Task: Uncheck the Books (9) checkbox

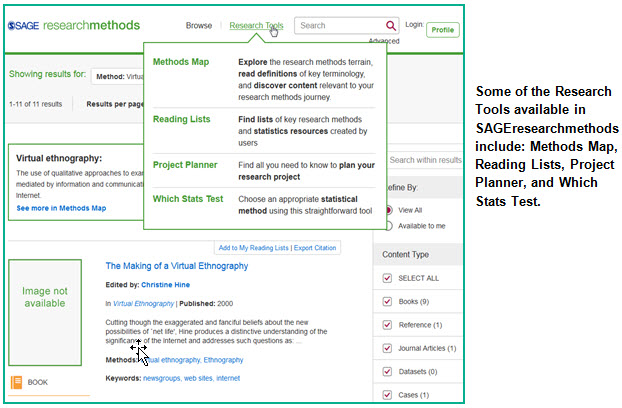Action: tap(387, 302)
